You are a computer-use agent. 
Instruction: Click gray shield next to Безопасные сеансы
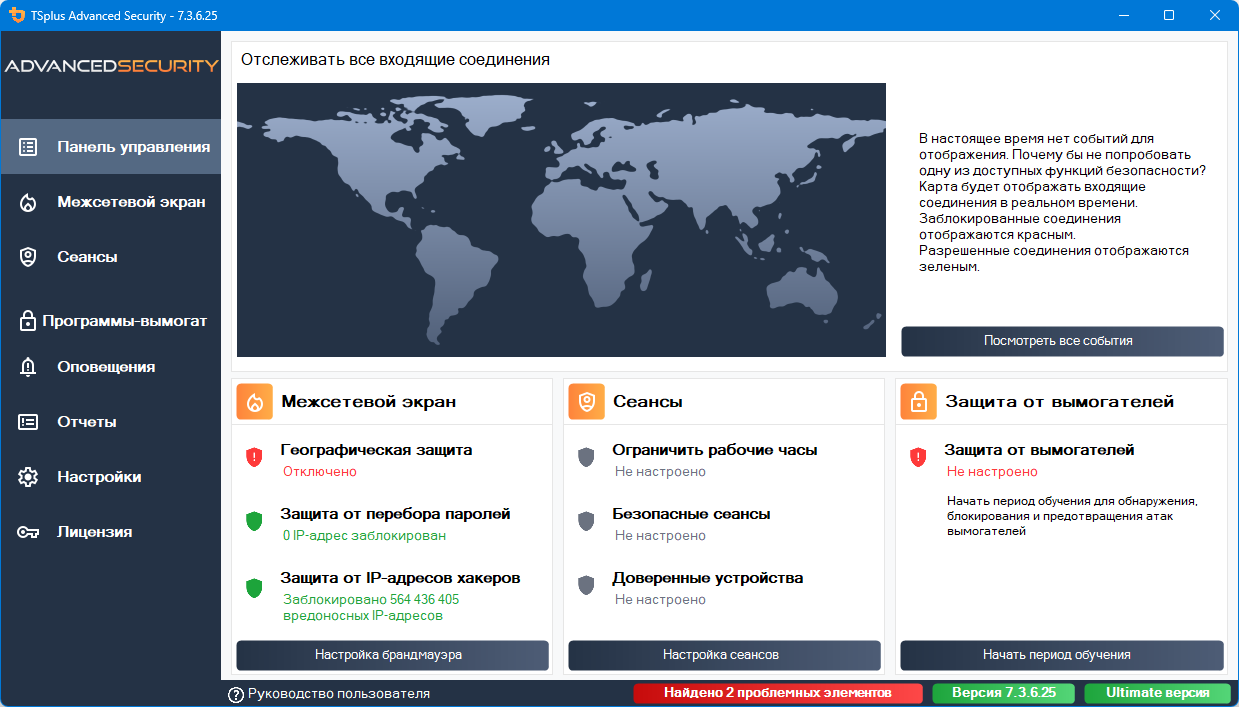(586, 521)
